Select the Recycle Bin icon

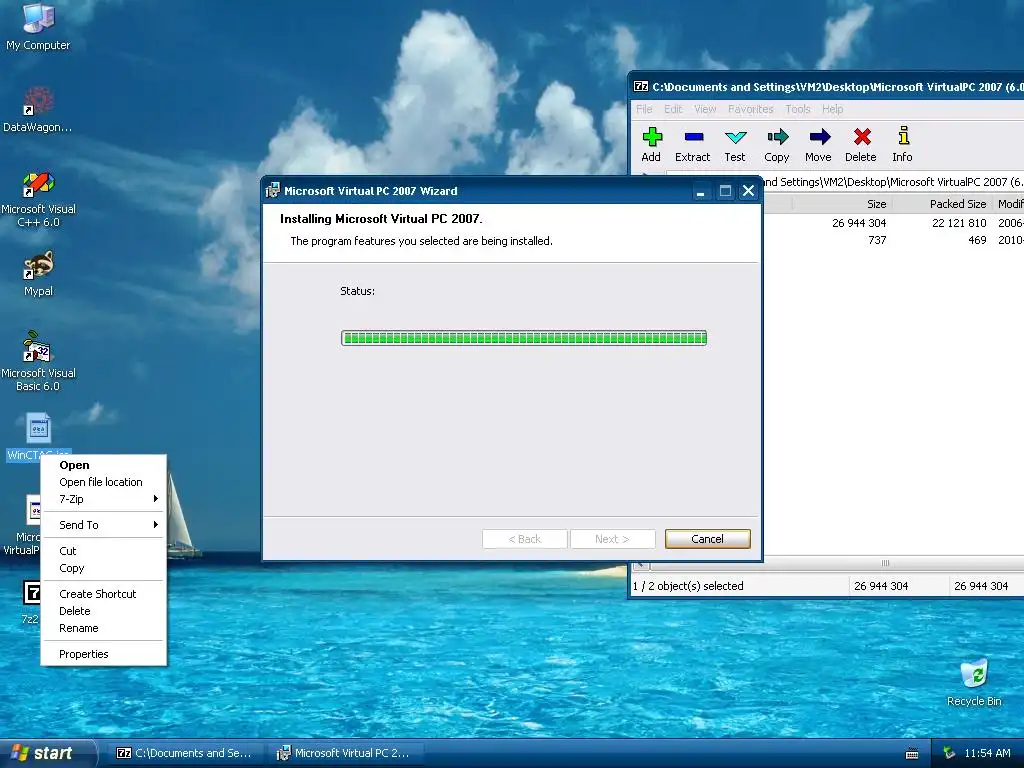974,683
